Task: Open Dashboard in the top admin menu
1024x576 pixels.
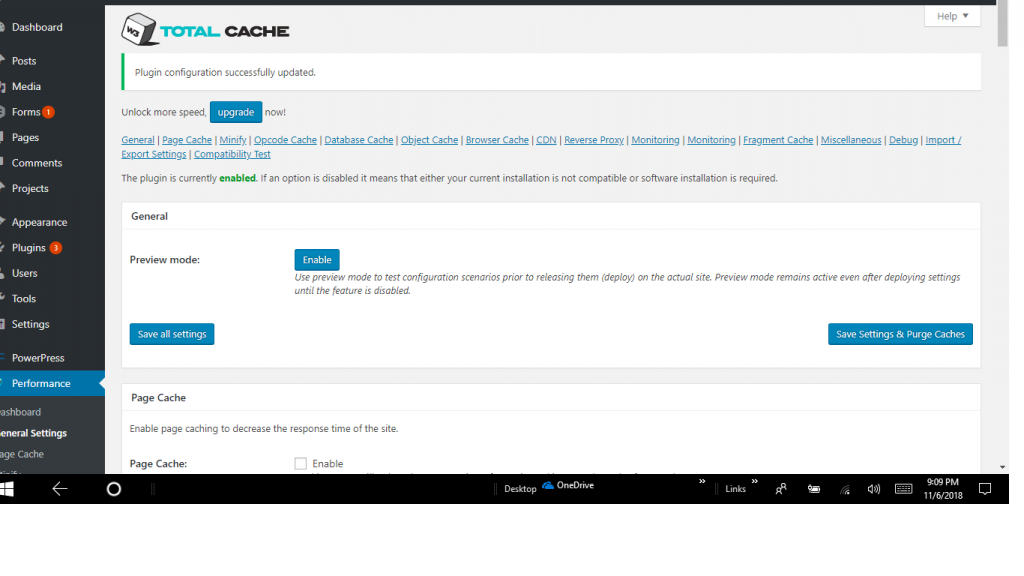Action: [x=37, y=27]
